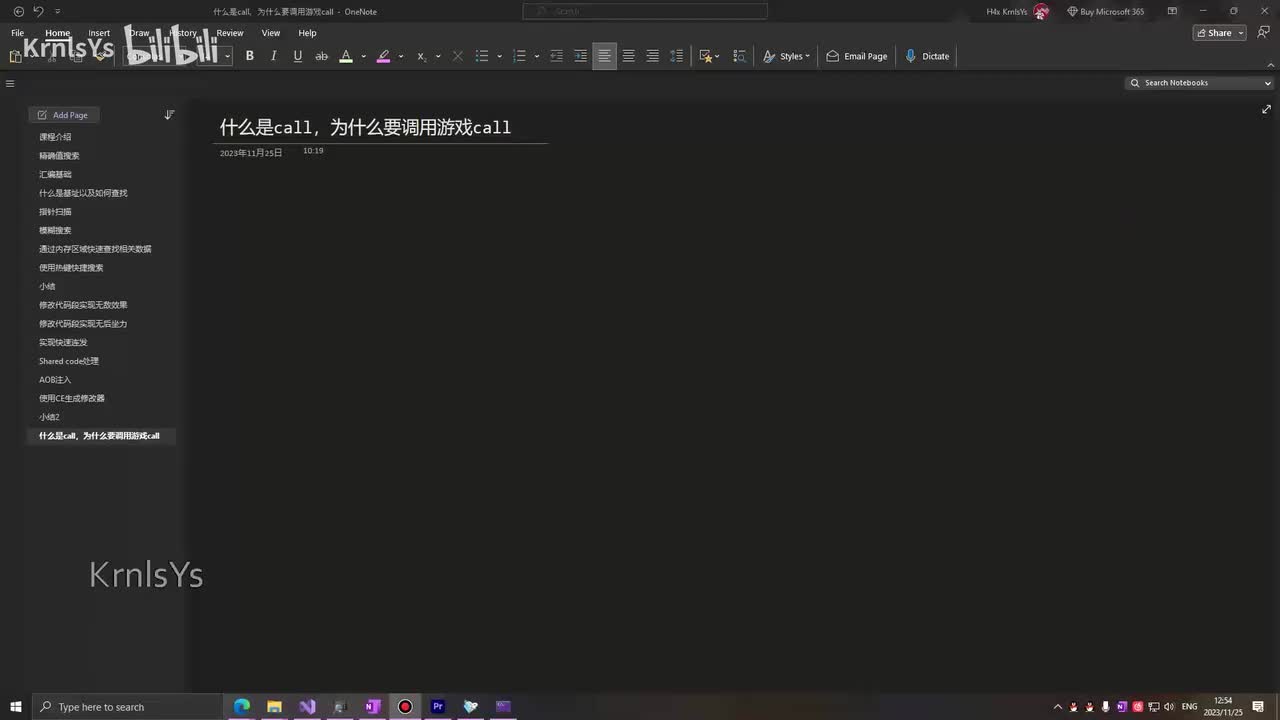Screen dimensions: 1280x720
Task: Expand page to full view
Action: (x=1266, y=109)
